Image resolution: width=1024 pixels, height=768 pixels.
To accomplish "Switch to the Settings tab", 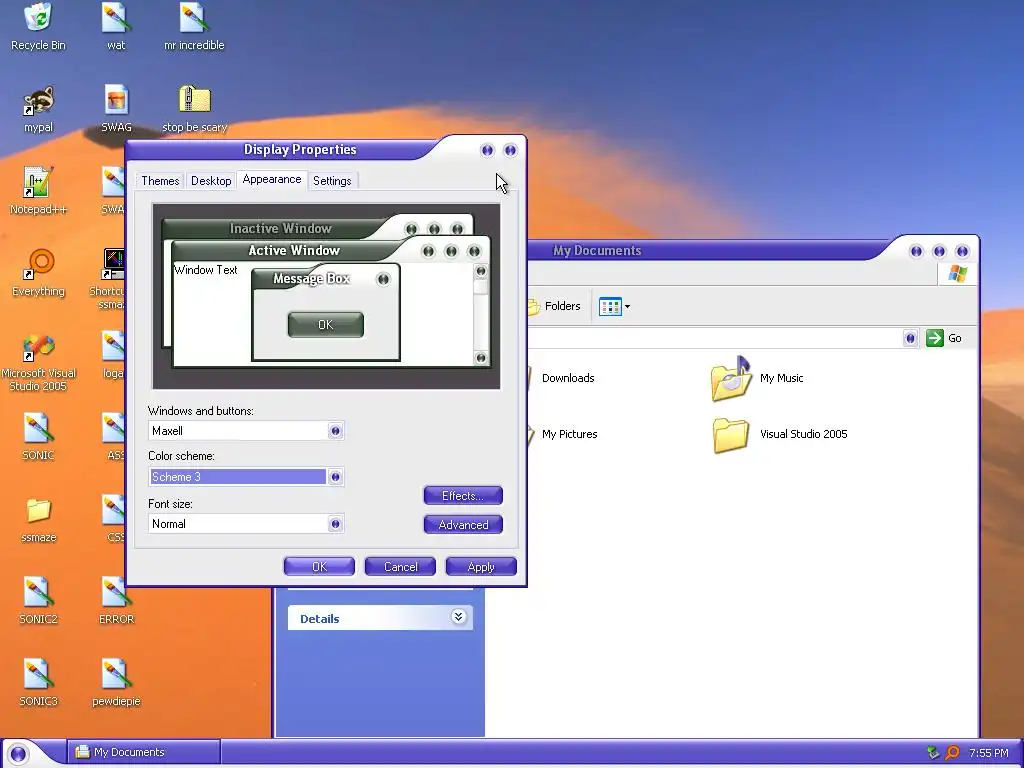I will pyautogui.click(x=332, y=181).
